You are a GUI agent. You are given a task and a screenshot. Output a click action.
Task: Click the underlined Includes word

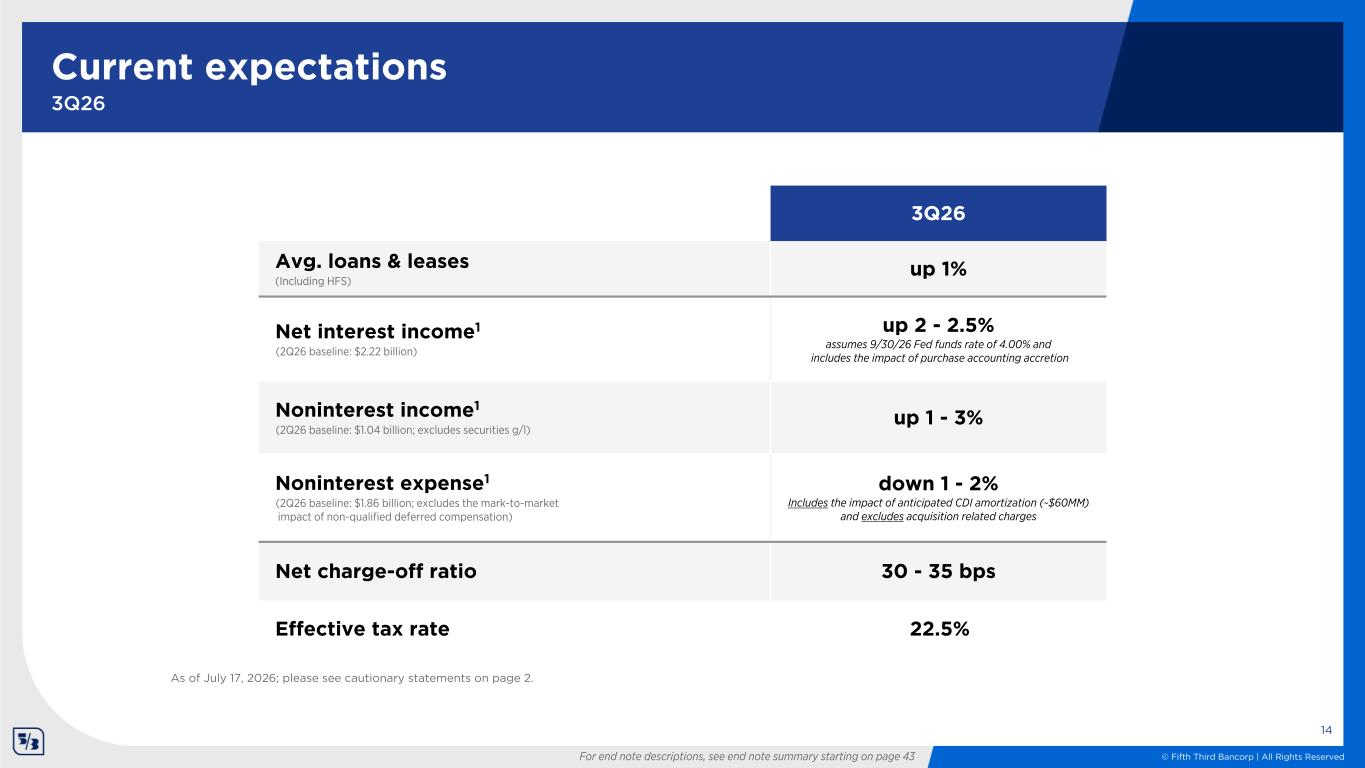(x=808, y=503)
